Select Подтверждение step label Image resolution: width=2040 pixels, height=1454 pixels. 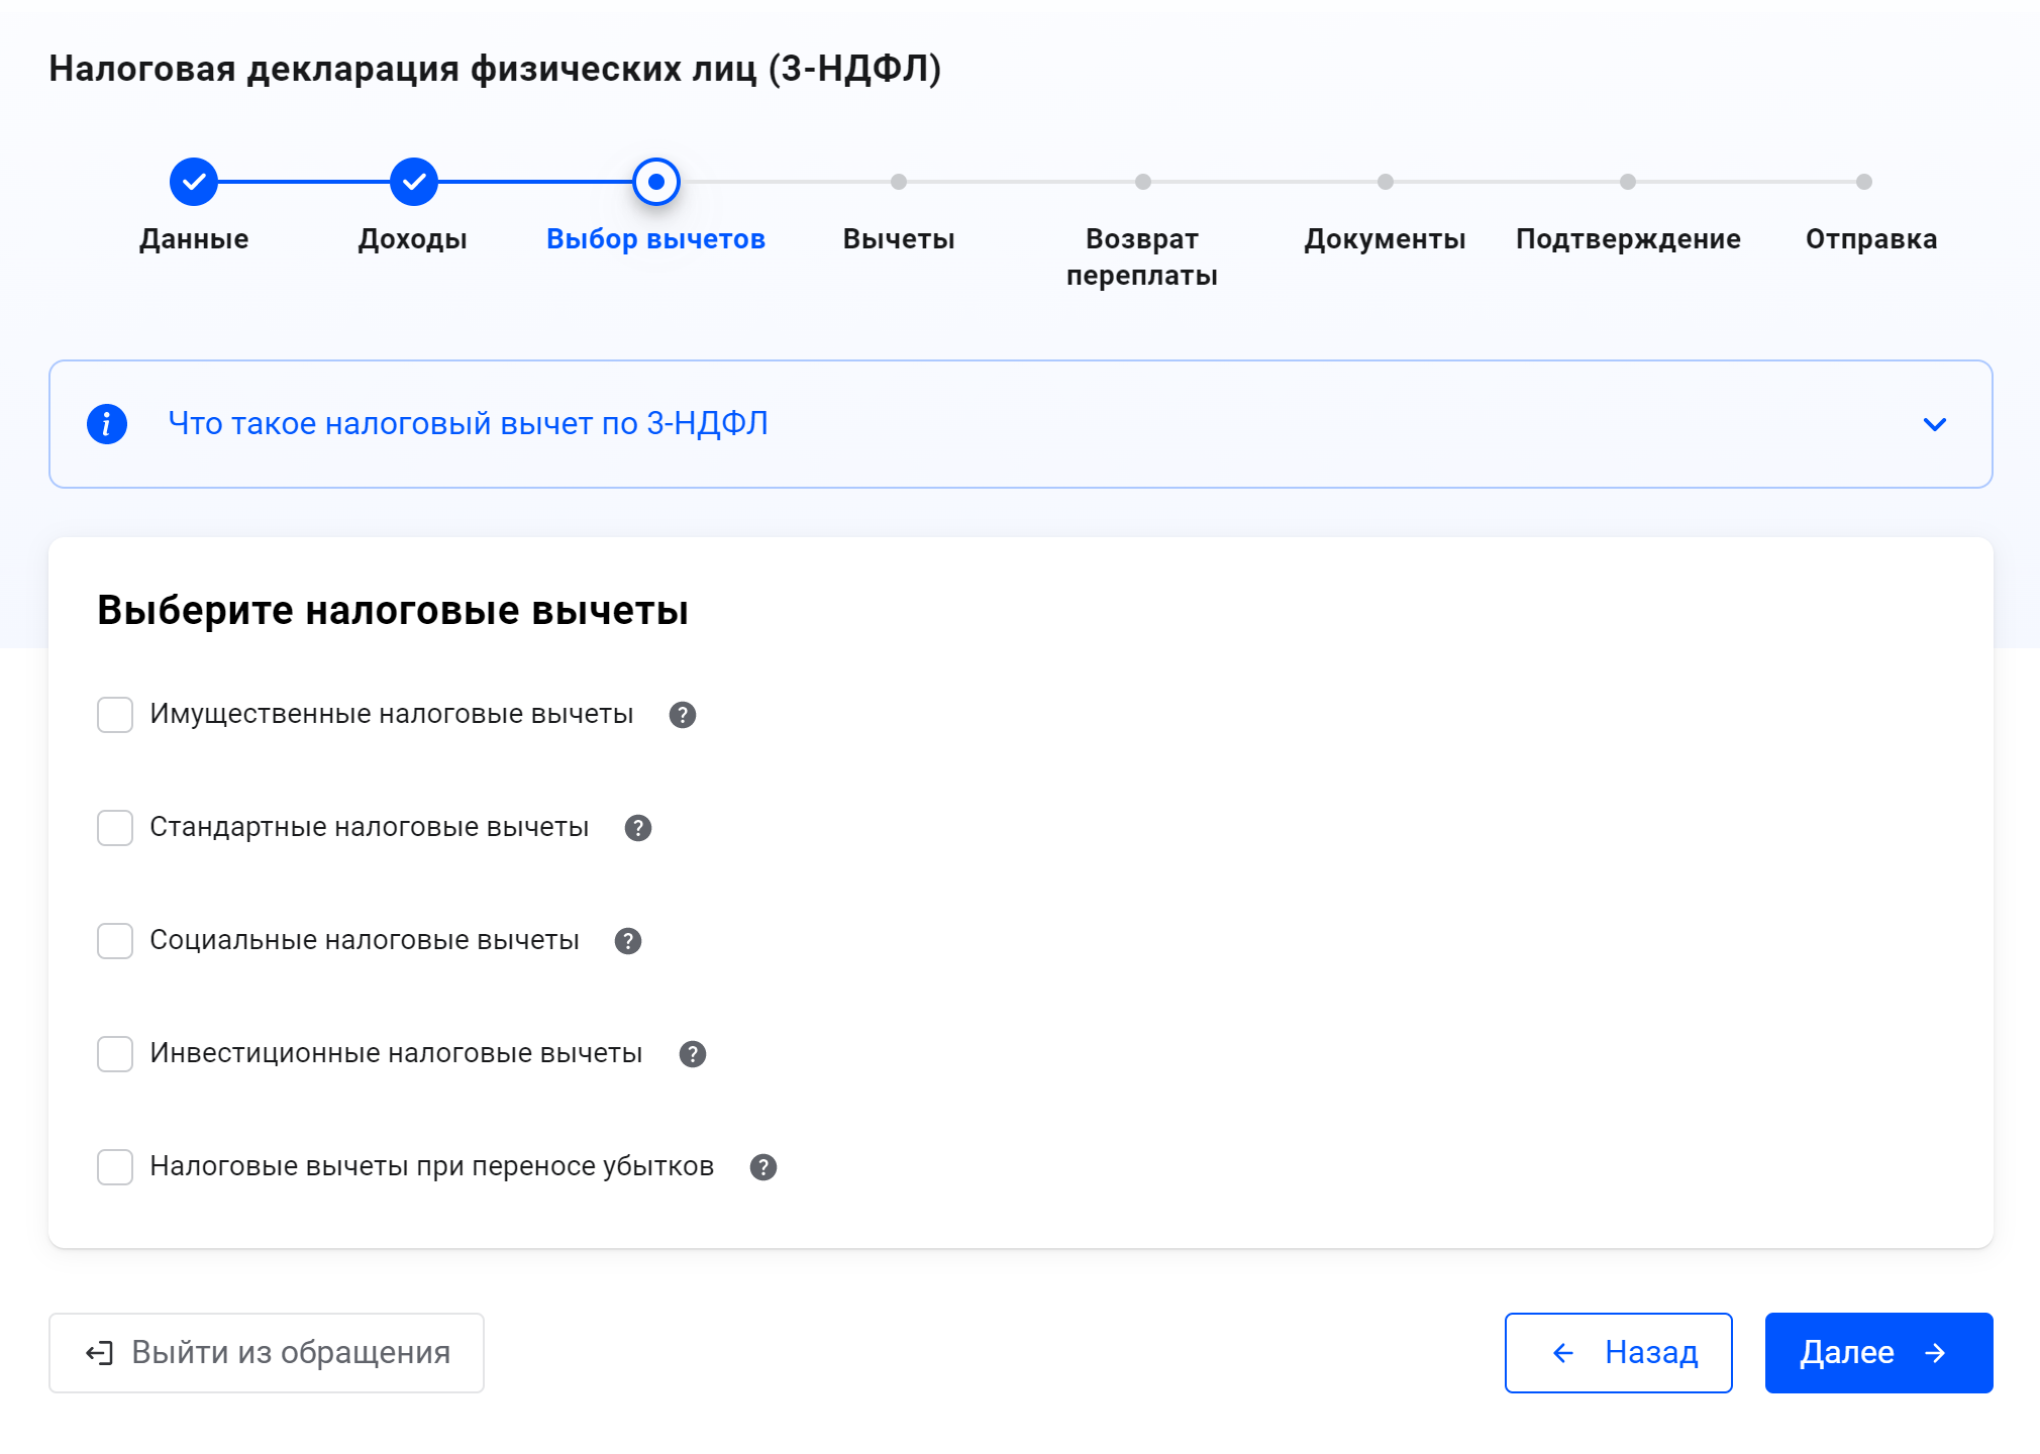pos(1628,239)
